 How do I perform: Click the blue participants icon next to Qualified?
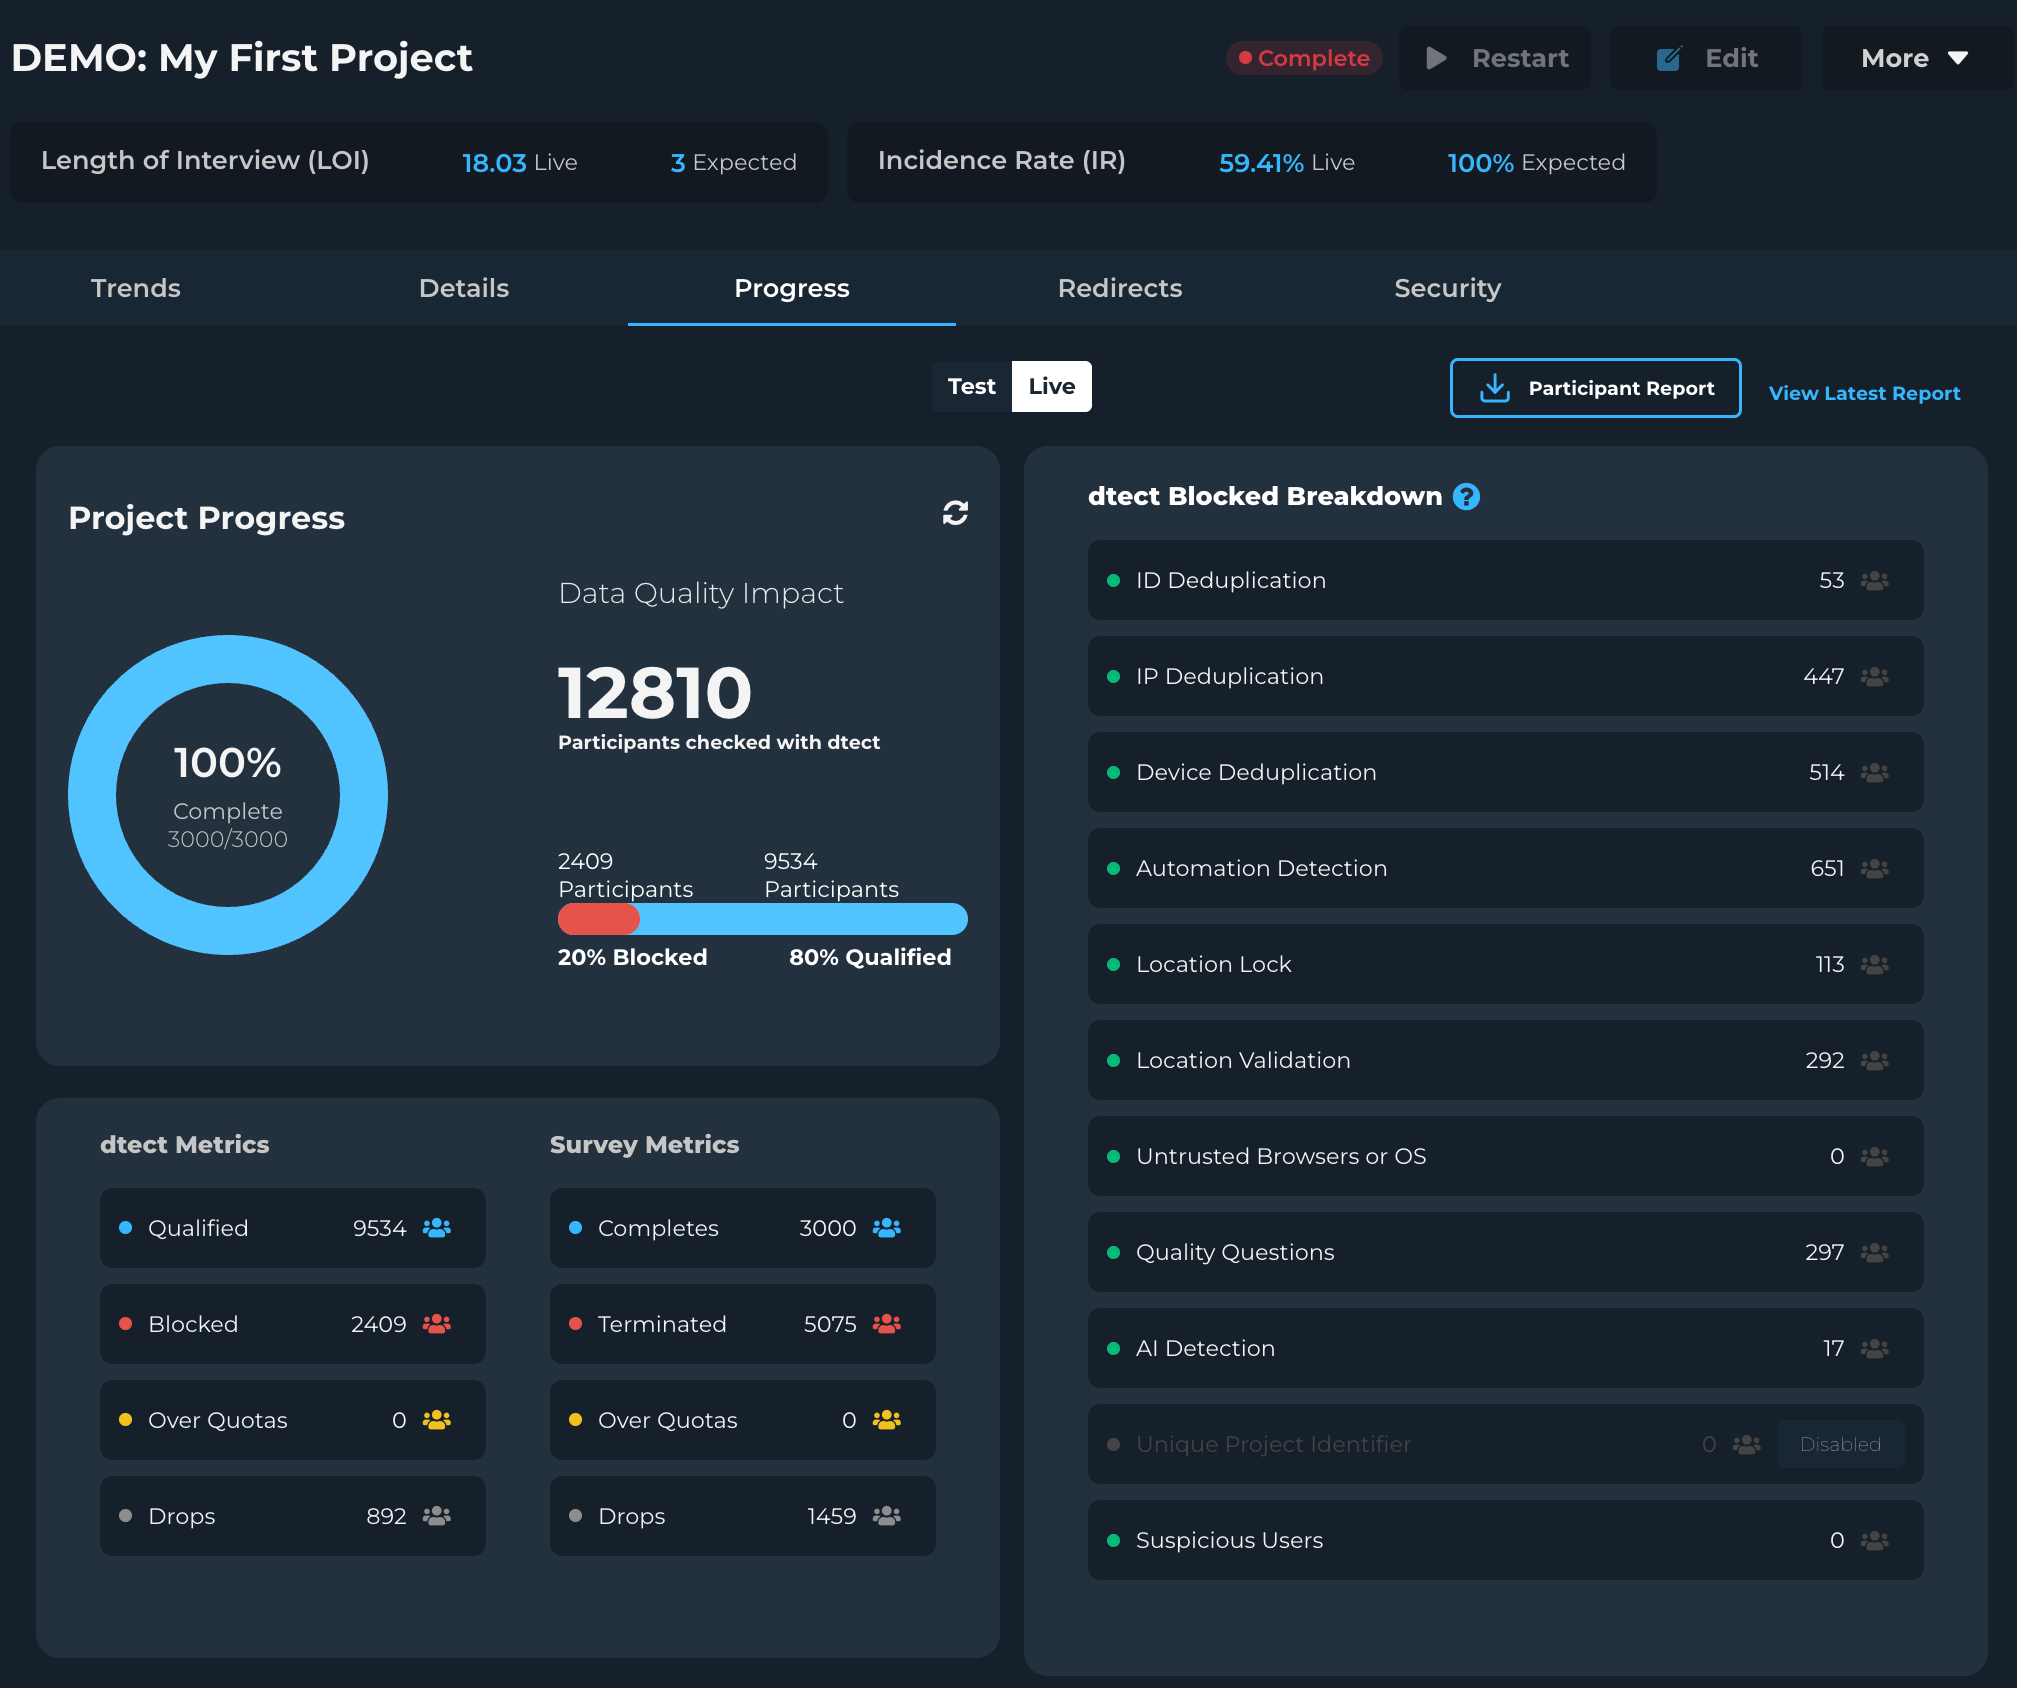coord(437,1228)
